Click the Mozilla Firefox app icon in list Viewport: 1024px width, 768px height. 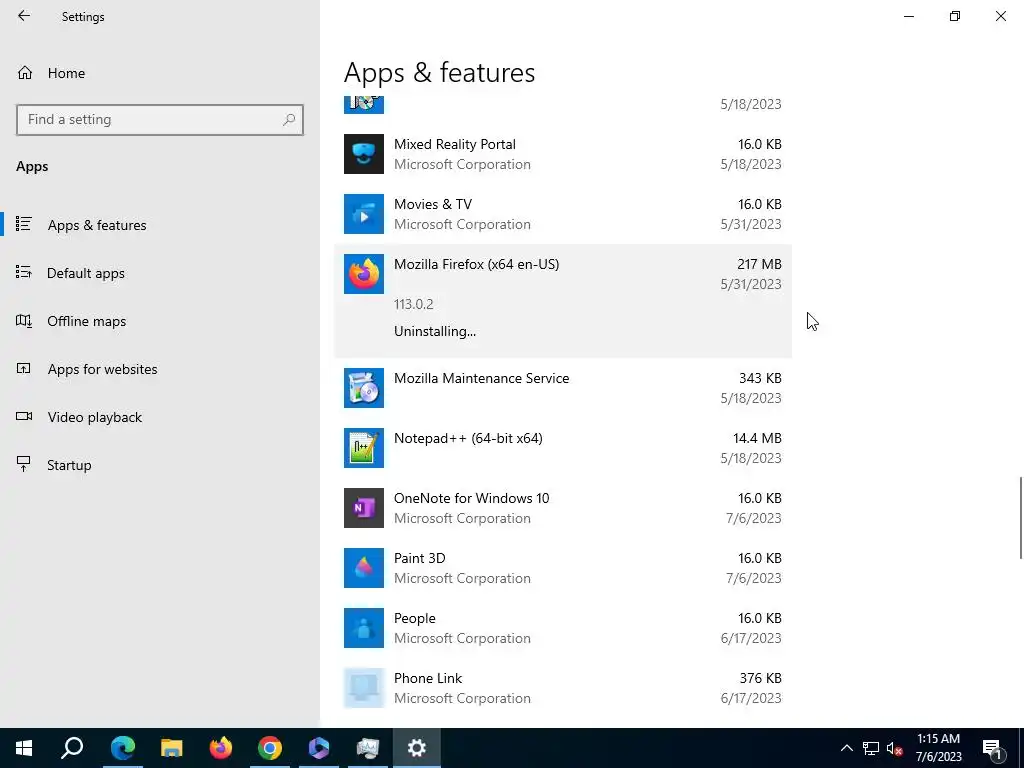(x=364, y=274)
